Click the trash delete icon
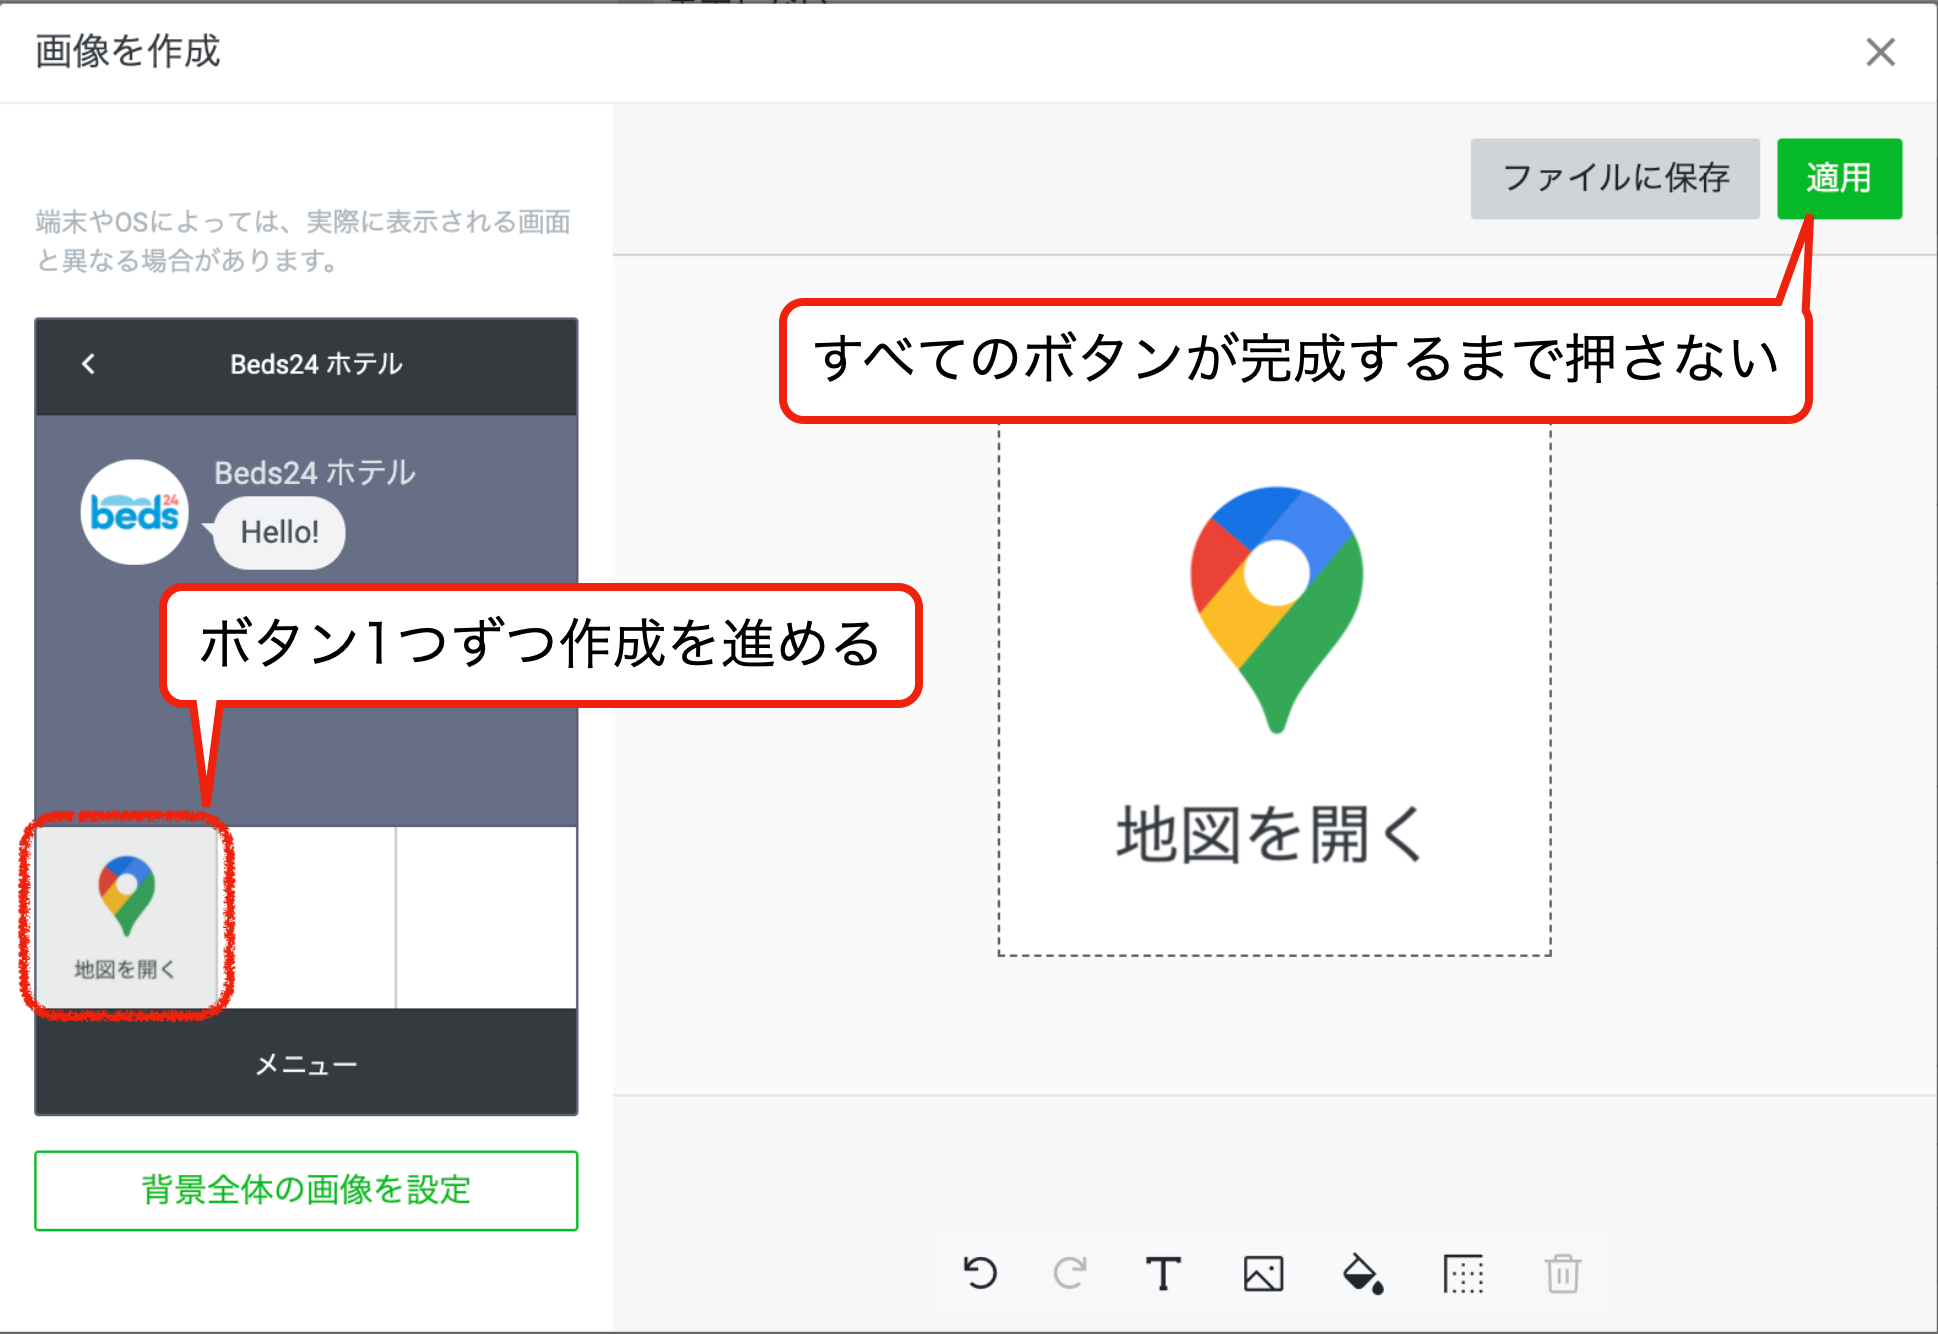The image size is (1938, 1334). pos(1562,1273)
